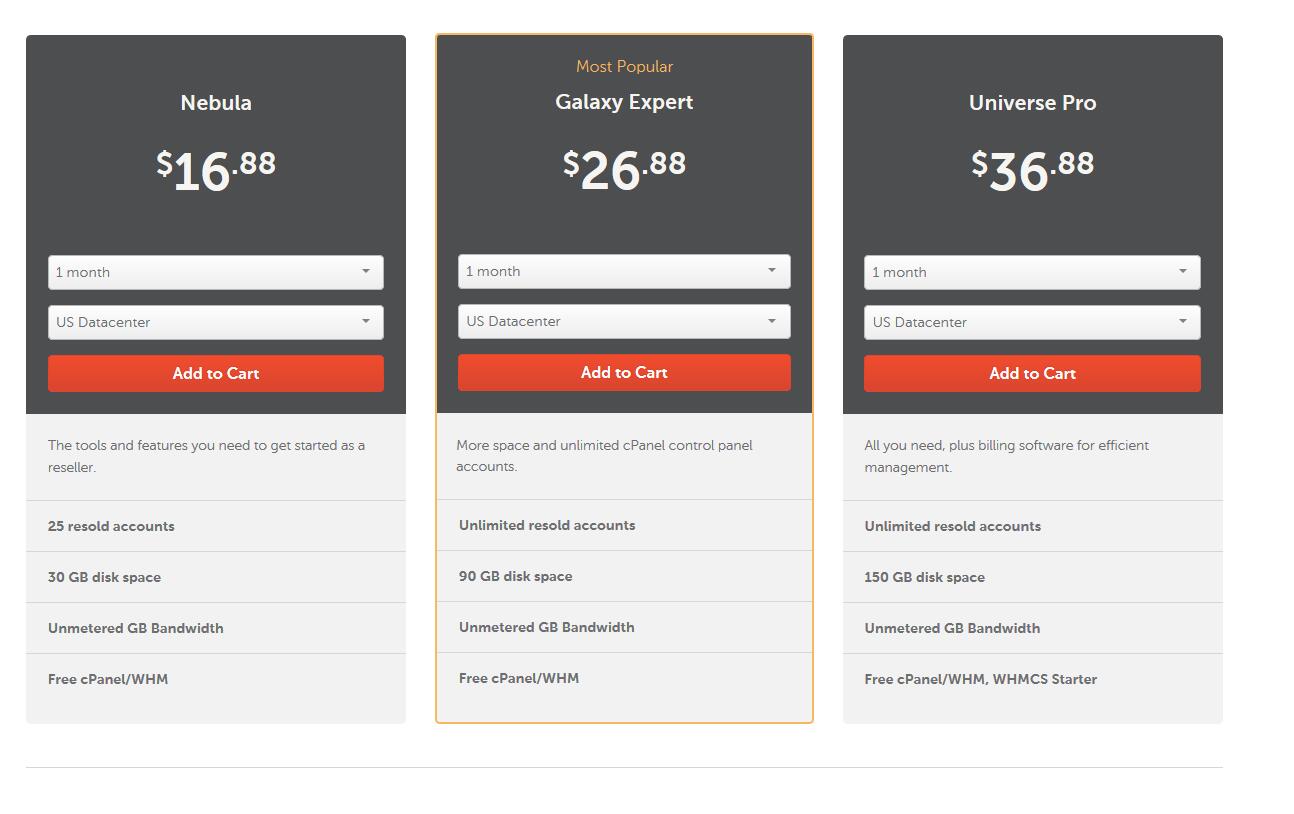
Task: Open Universe Pro US Datacenter dropdown
Action: tap(1032, 322)
